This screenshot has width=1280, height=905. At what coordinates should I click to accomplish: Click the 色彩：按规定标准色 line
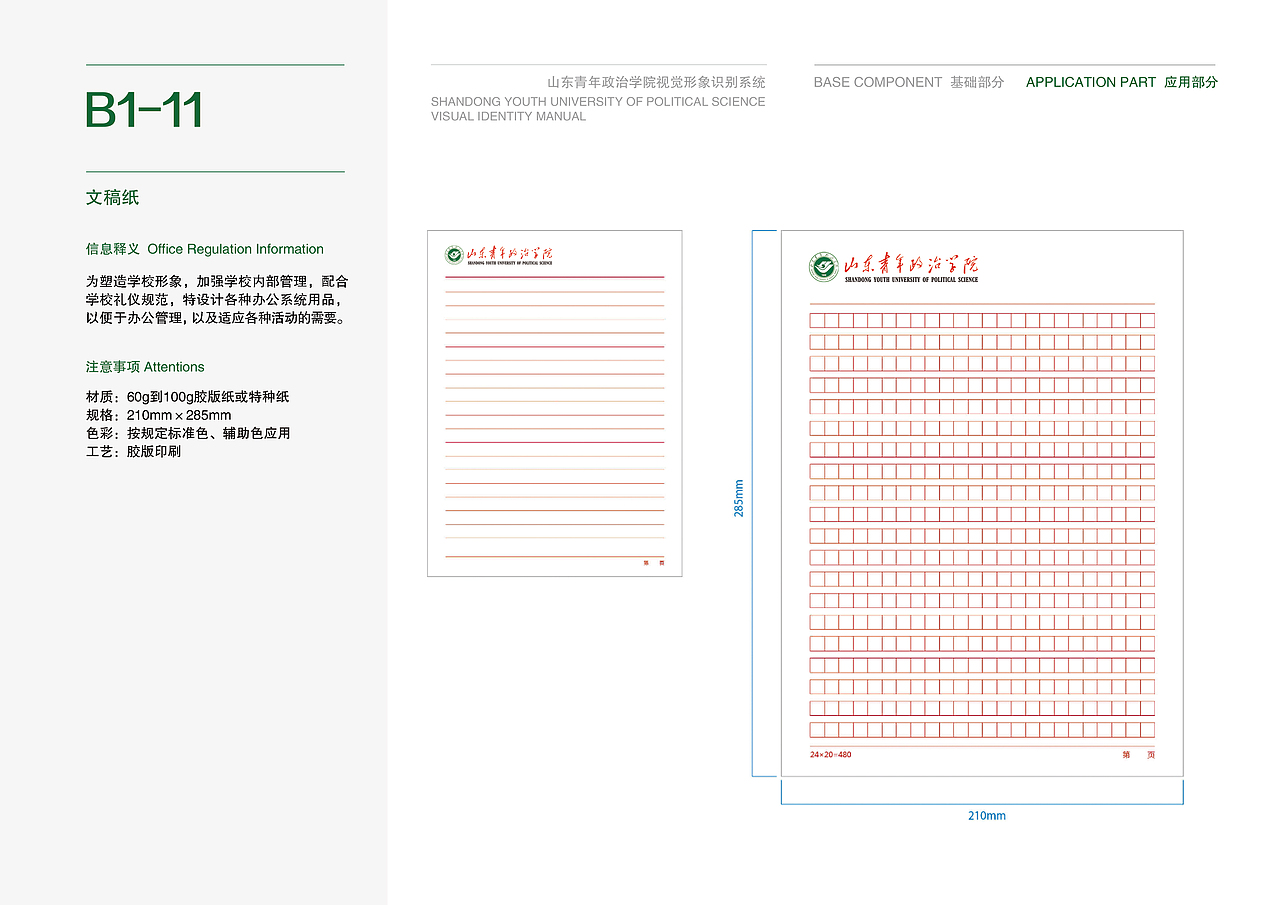pos(188,433)
